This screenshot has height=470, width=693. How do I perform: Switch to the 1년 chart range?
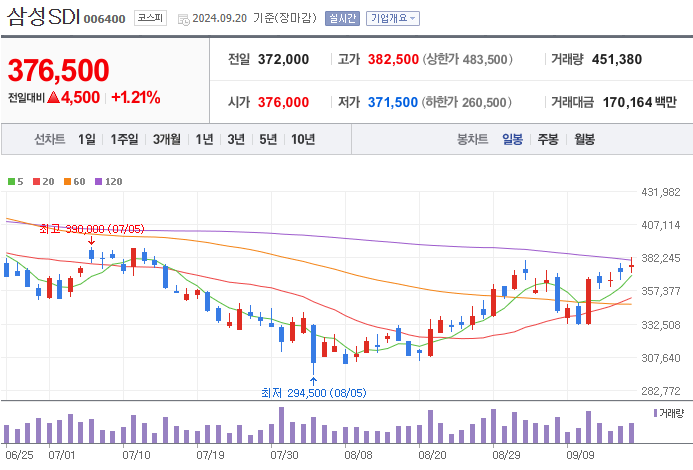[204, 140]
